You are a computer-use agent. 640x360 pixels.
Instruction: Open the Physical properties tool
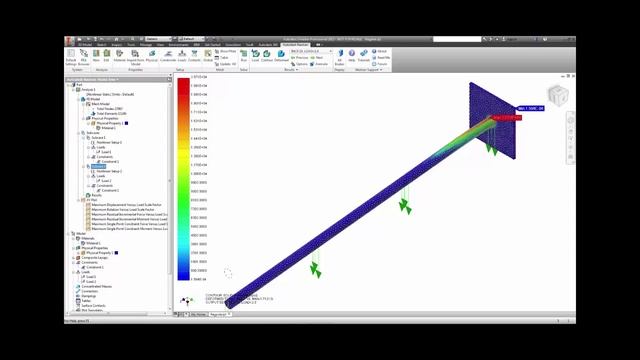coord(151,56)
